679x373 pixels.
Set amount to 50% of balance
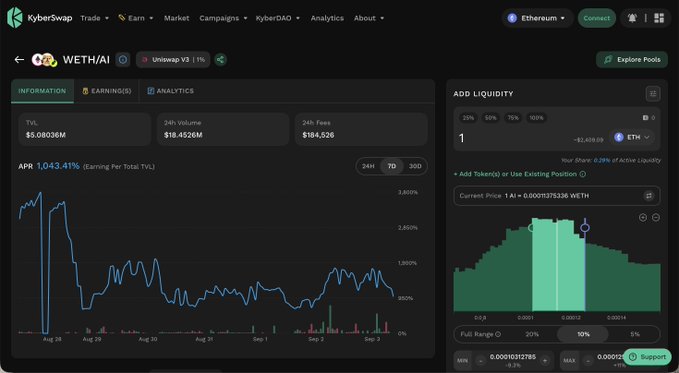(491, 118)
